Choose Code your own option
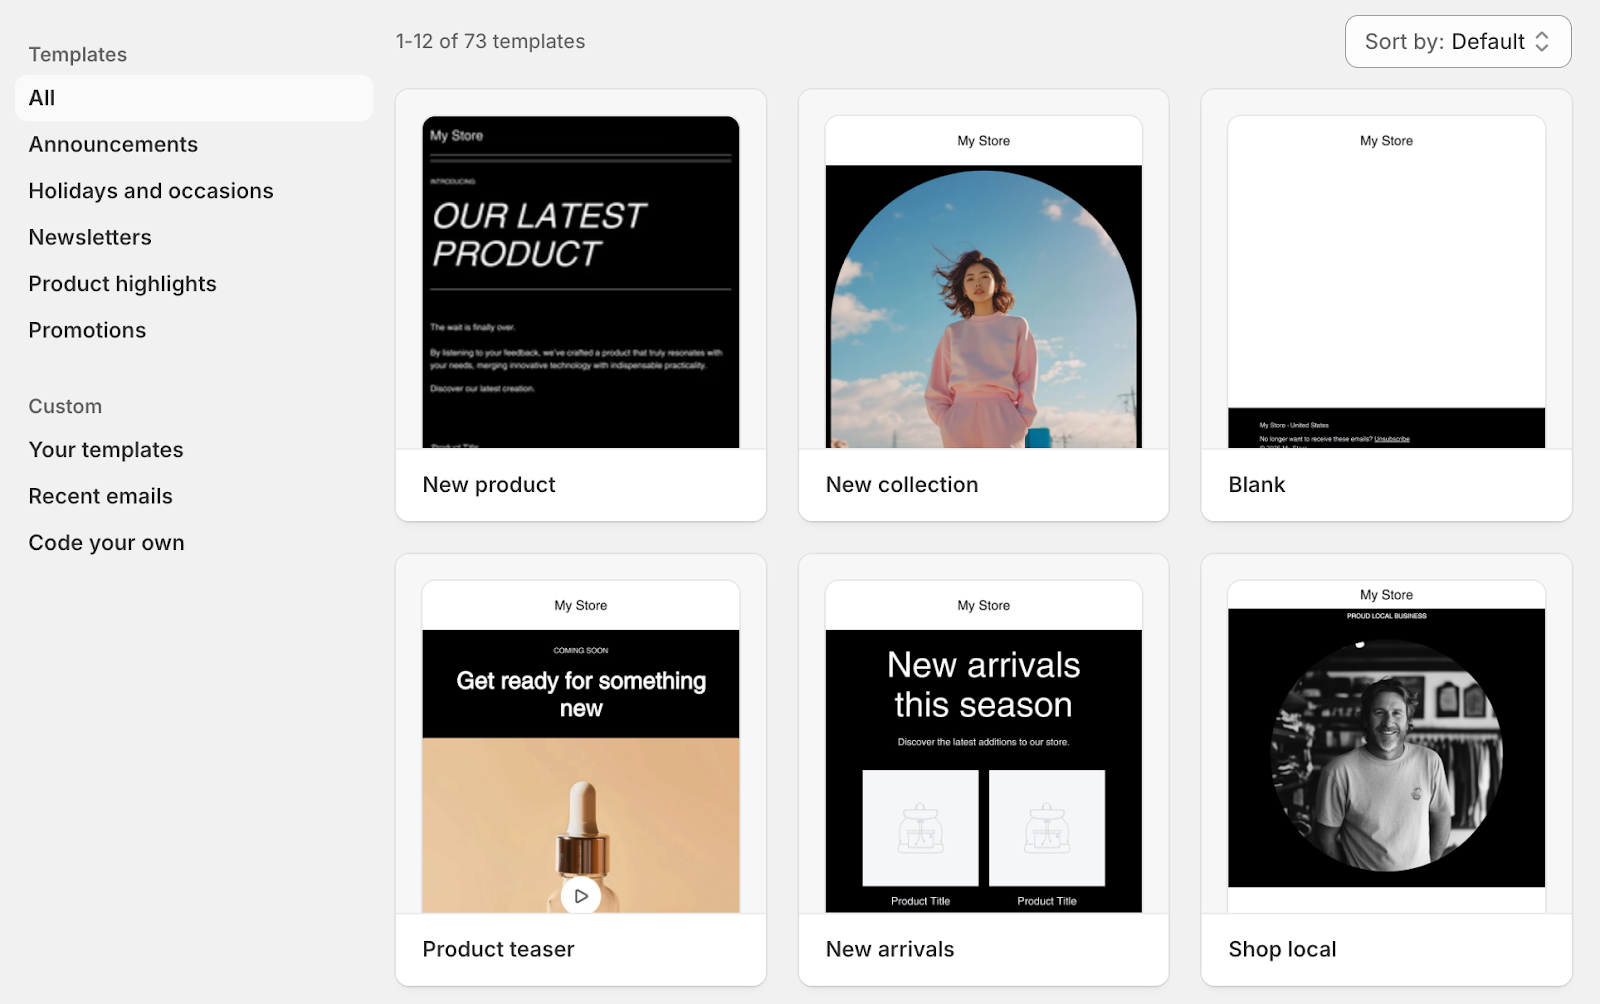Image resolution: width=1600 pixels, height=1004 pixels. click(106, 543)
